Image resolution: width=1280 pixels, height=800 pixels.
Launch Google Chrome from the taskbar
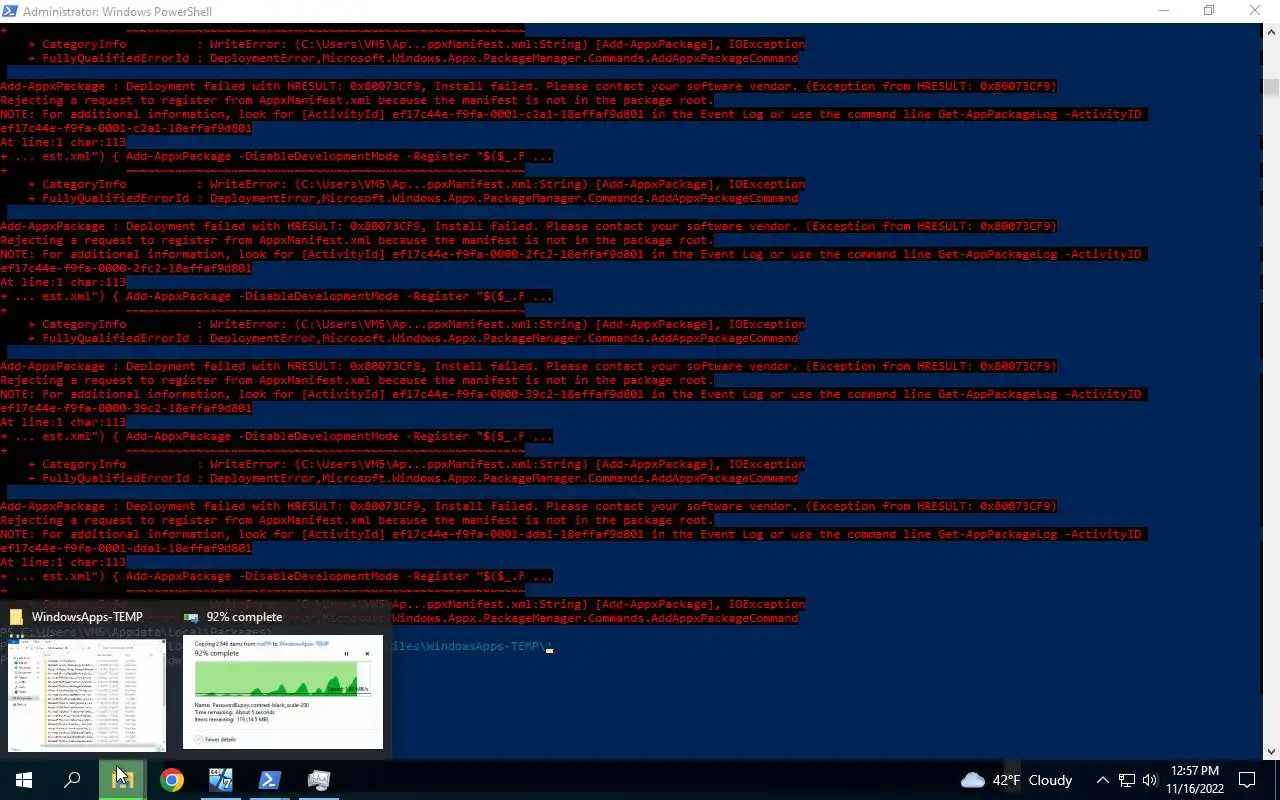tap(172, 780)
